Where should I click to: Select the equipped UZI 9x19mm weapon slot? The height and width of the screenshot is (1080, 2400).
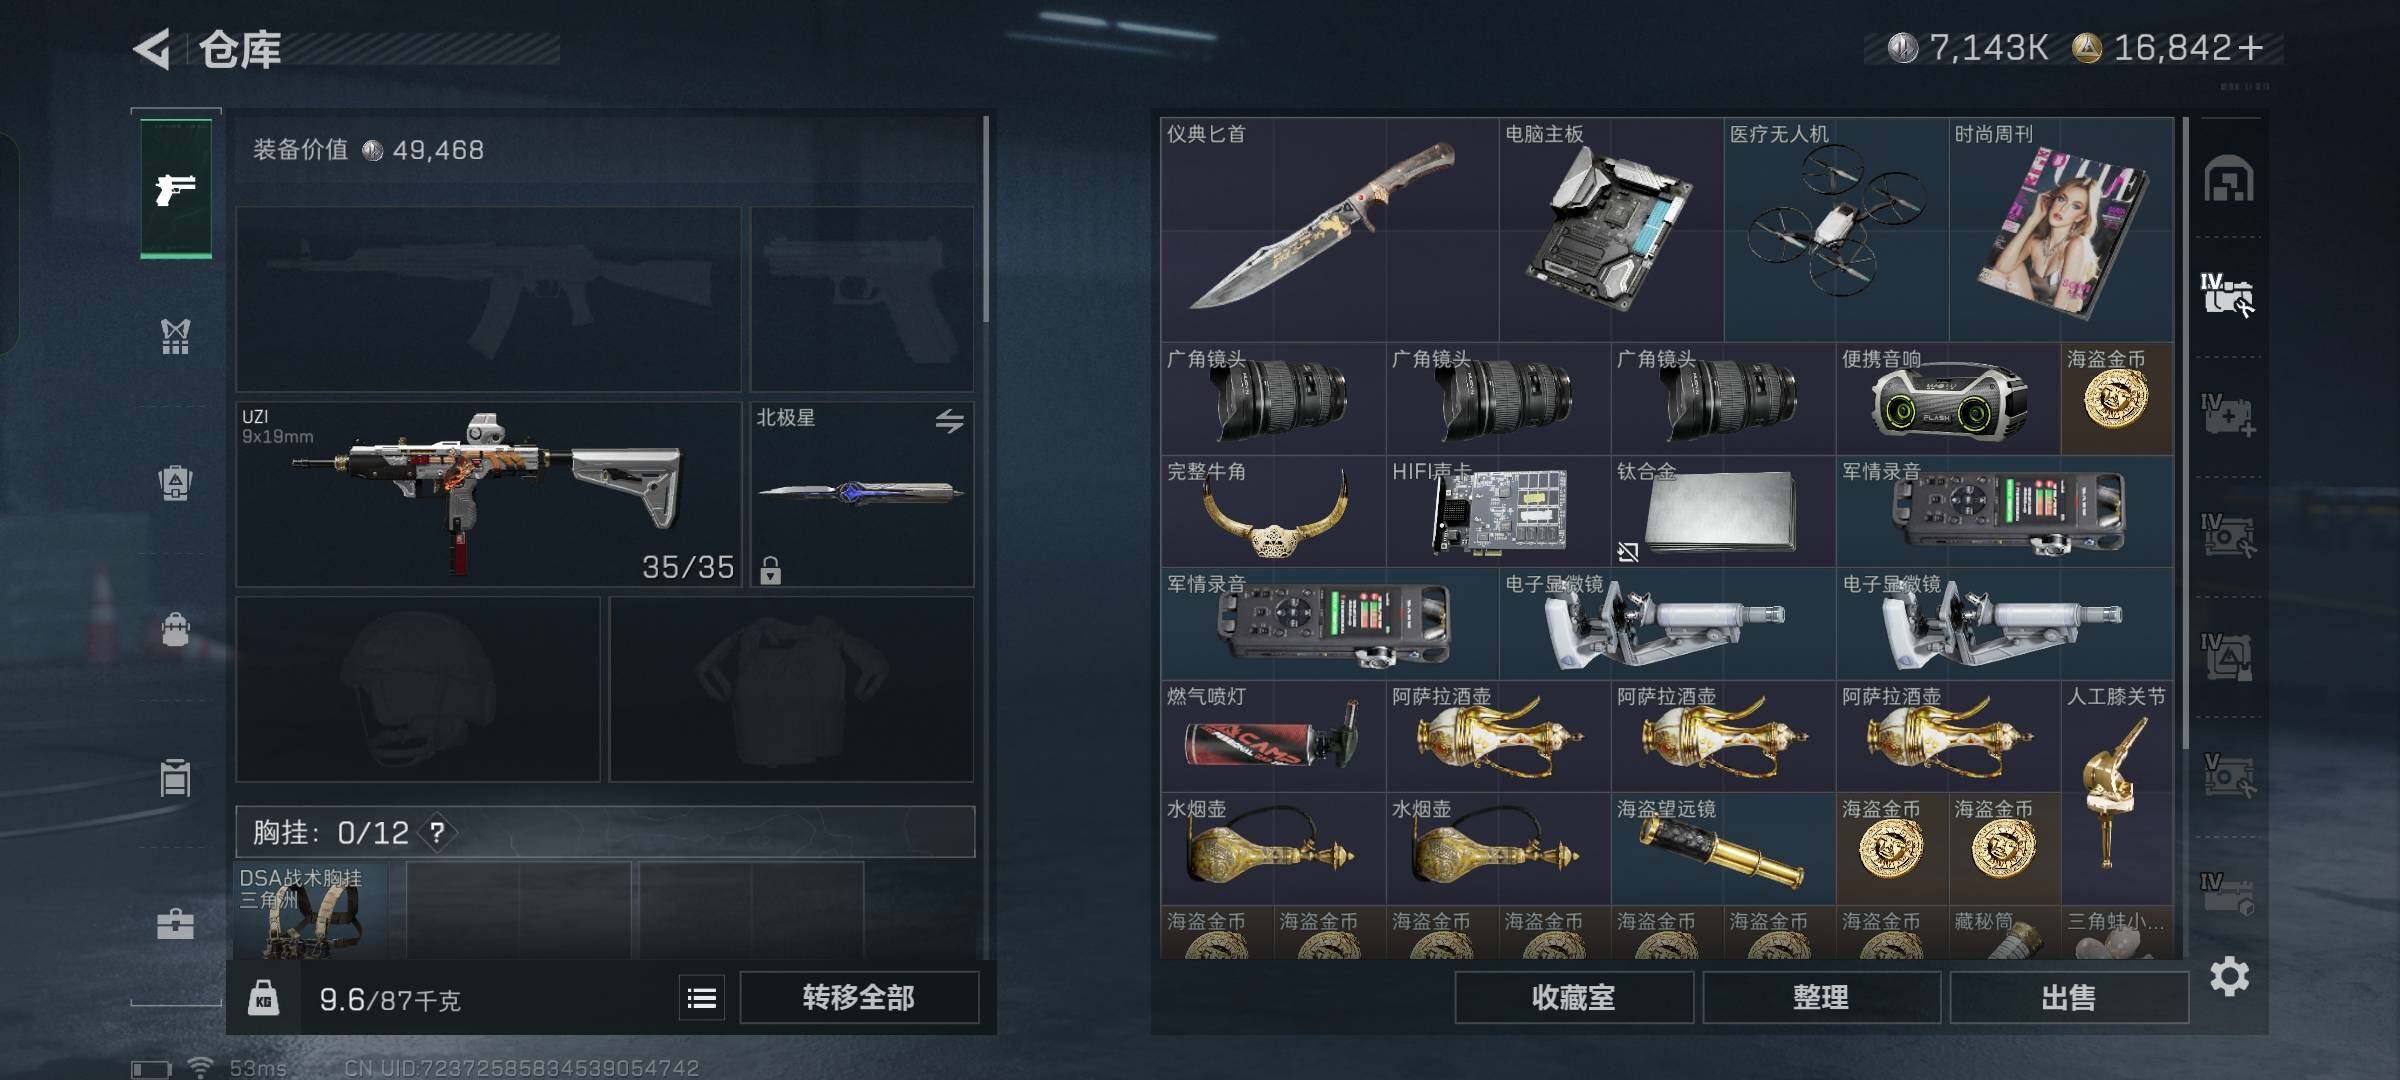tap(488, 494)
